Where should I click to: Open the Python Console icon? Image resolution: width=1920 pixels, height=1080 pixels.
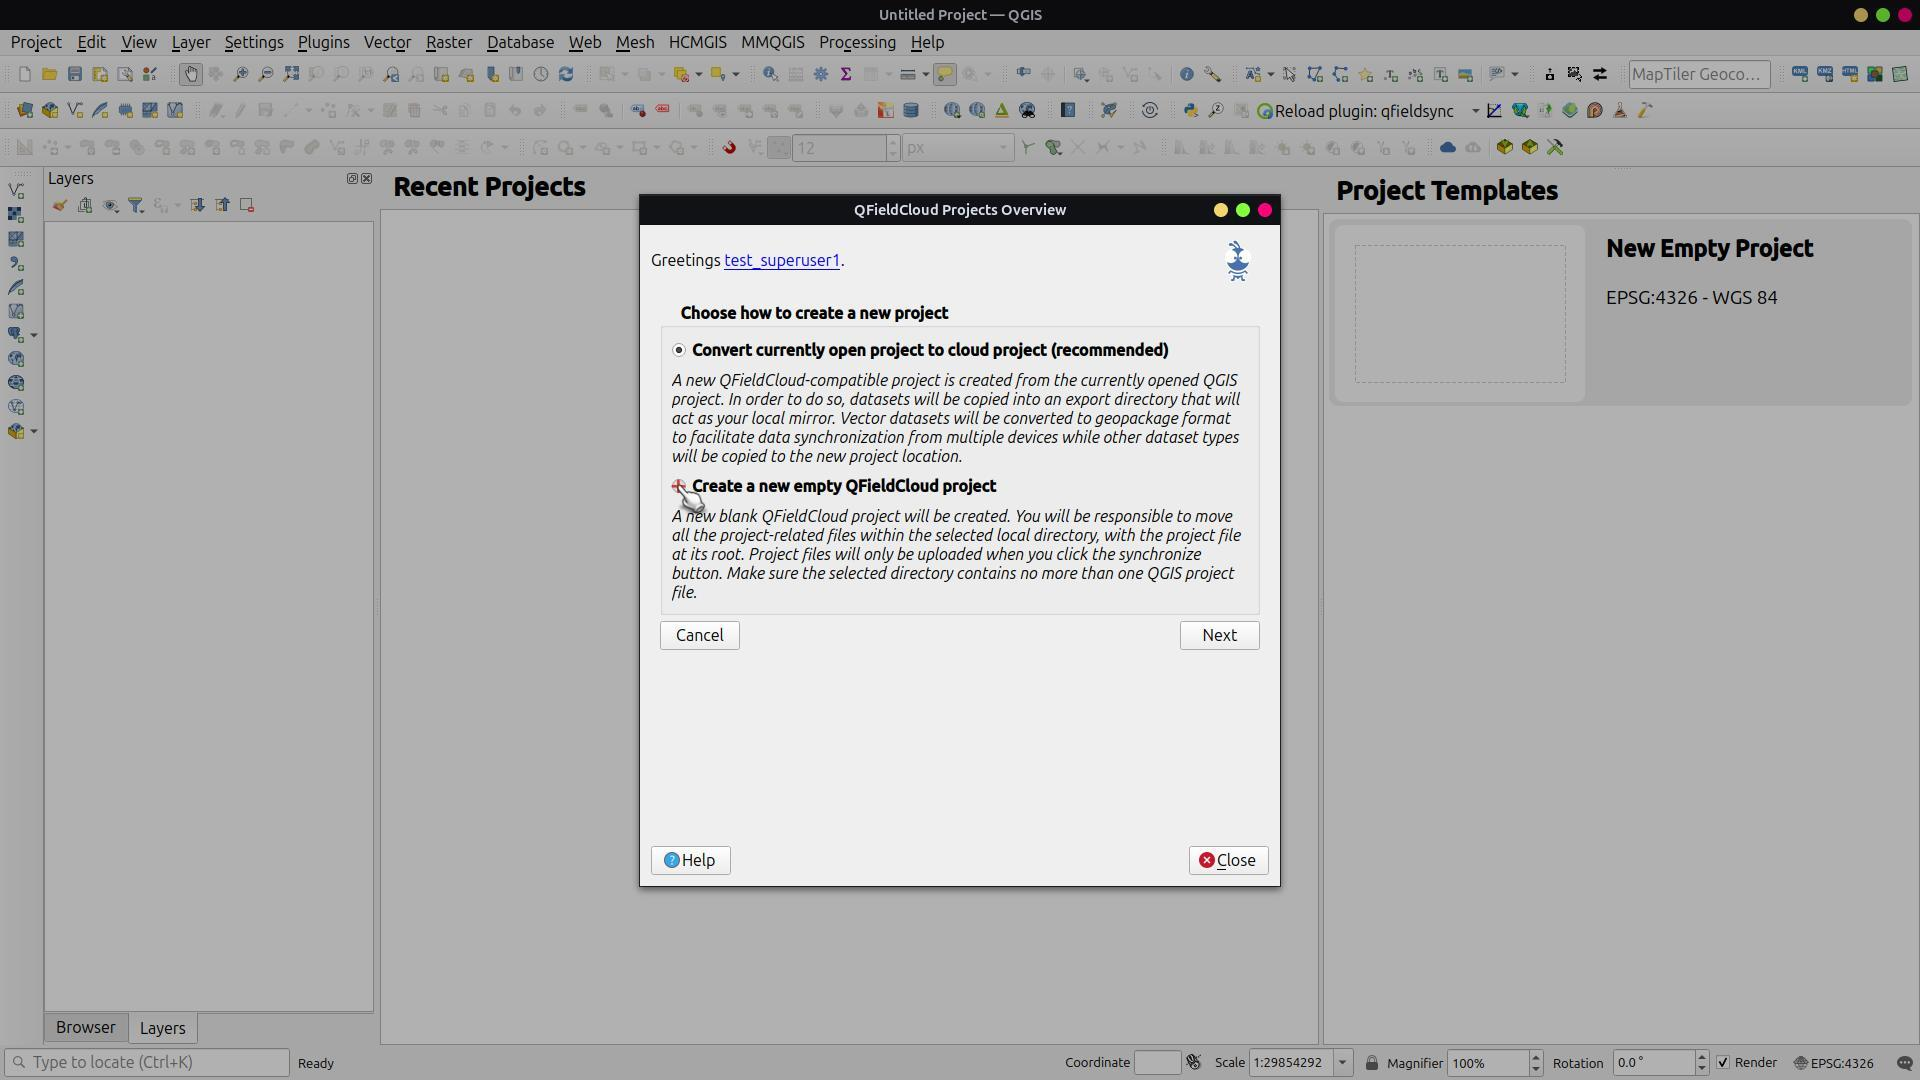point(1190,111)
